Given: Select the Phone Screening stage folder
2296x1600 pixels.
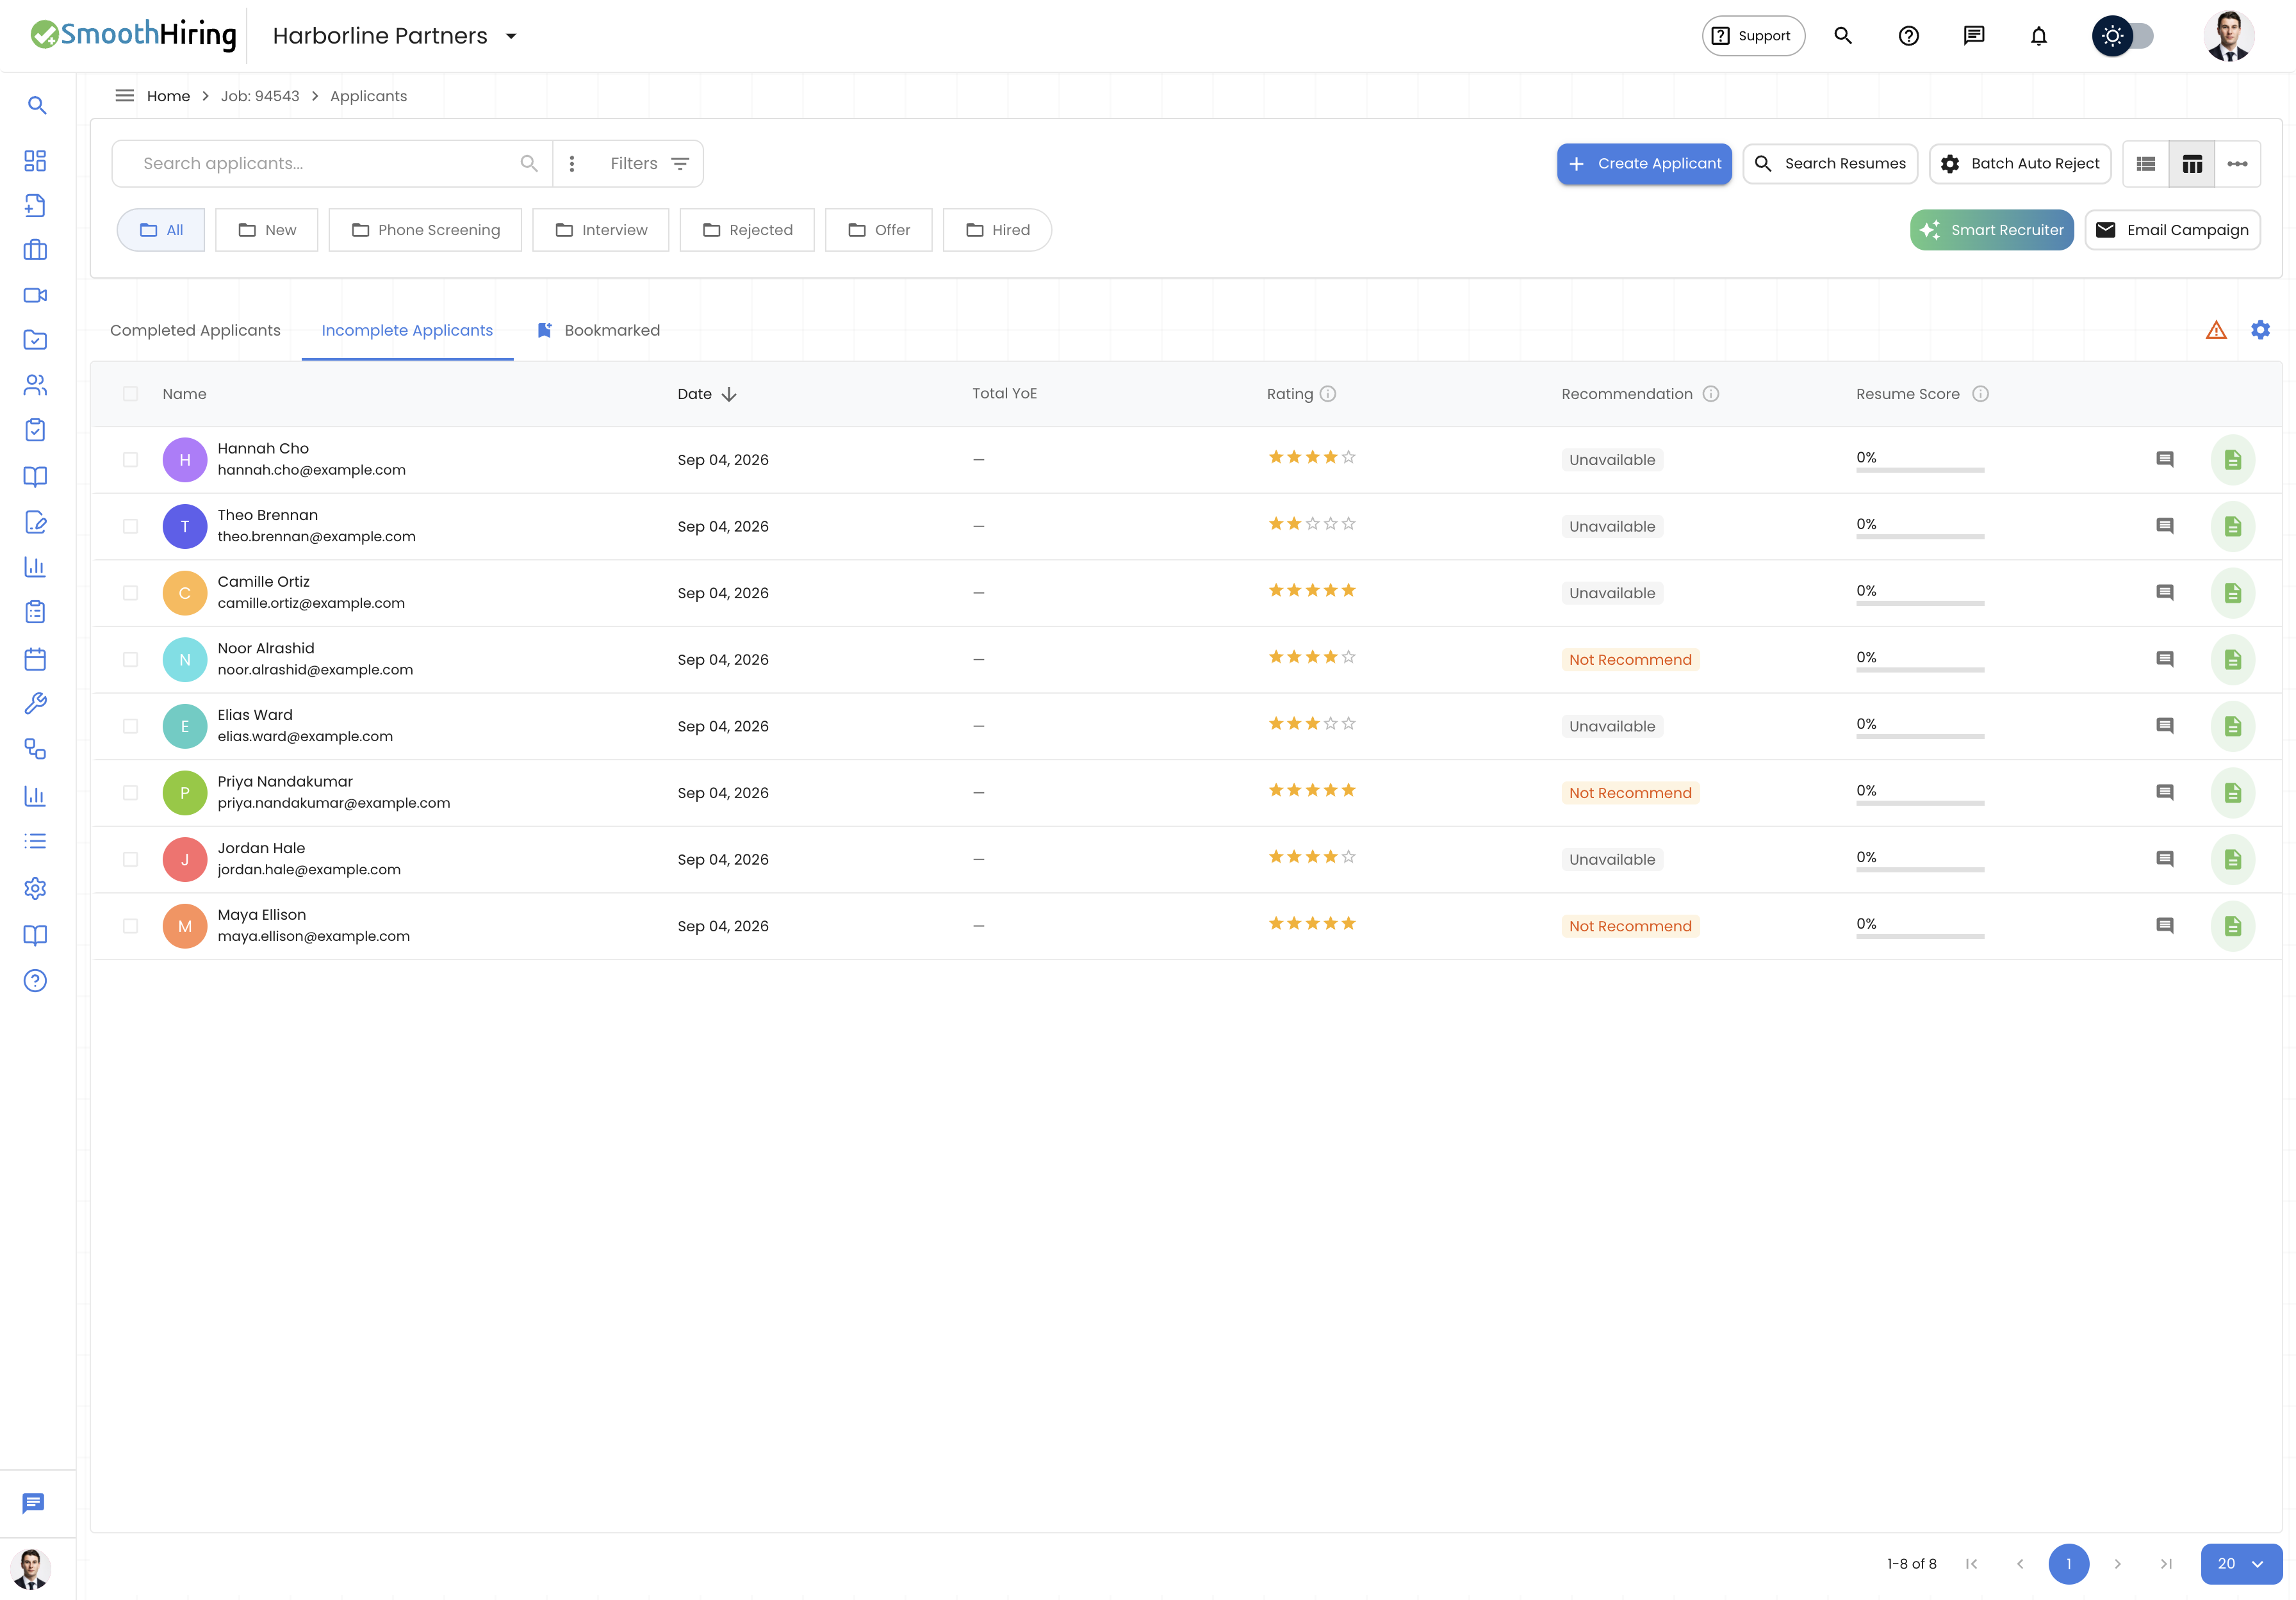Looking at the screenshot, I should pyautogui.click(x=425, y=230).
